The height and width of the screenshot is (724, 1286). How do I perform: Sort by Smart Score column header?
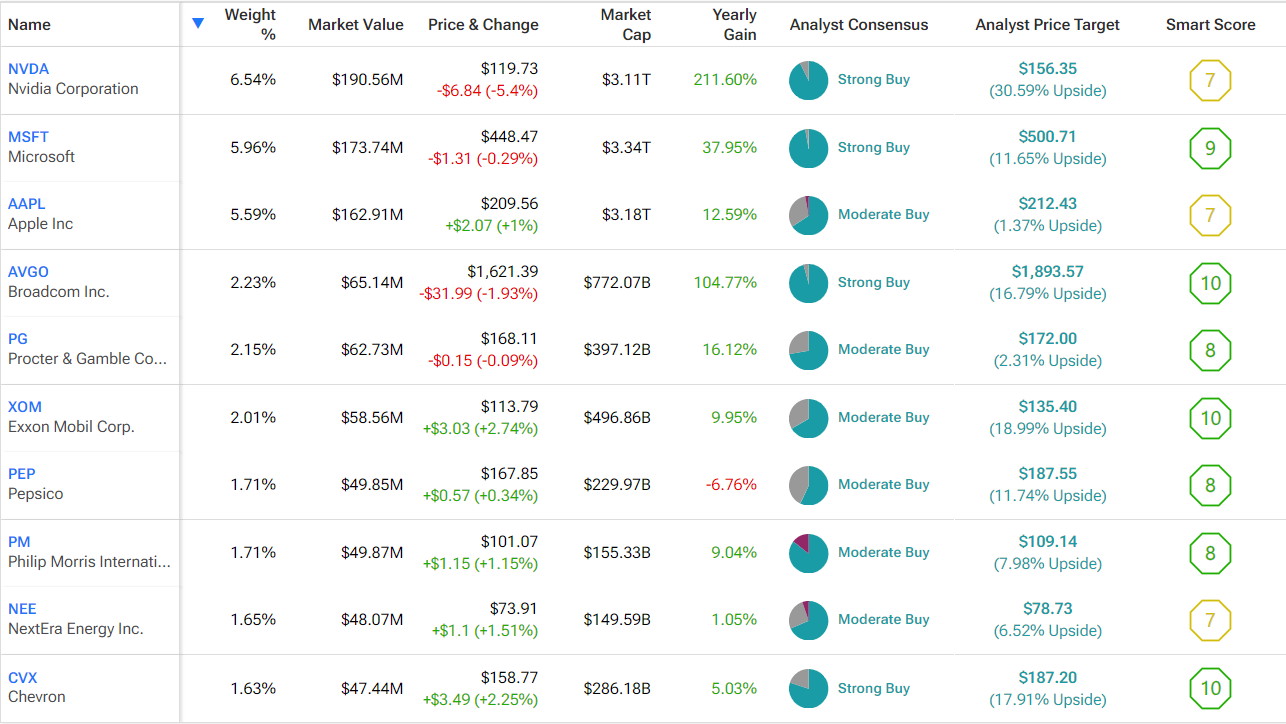click(x=1210, y=24)
